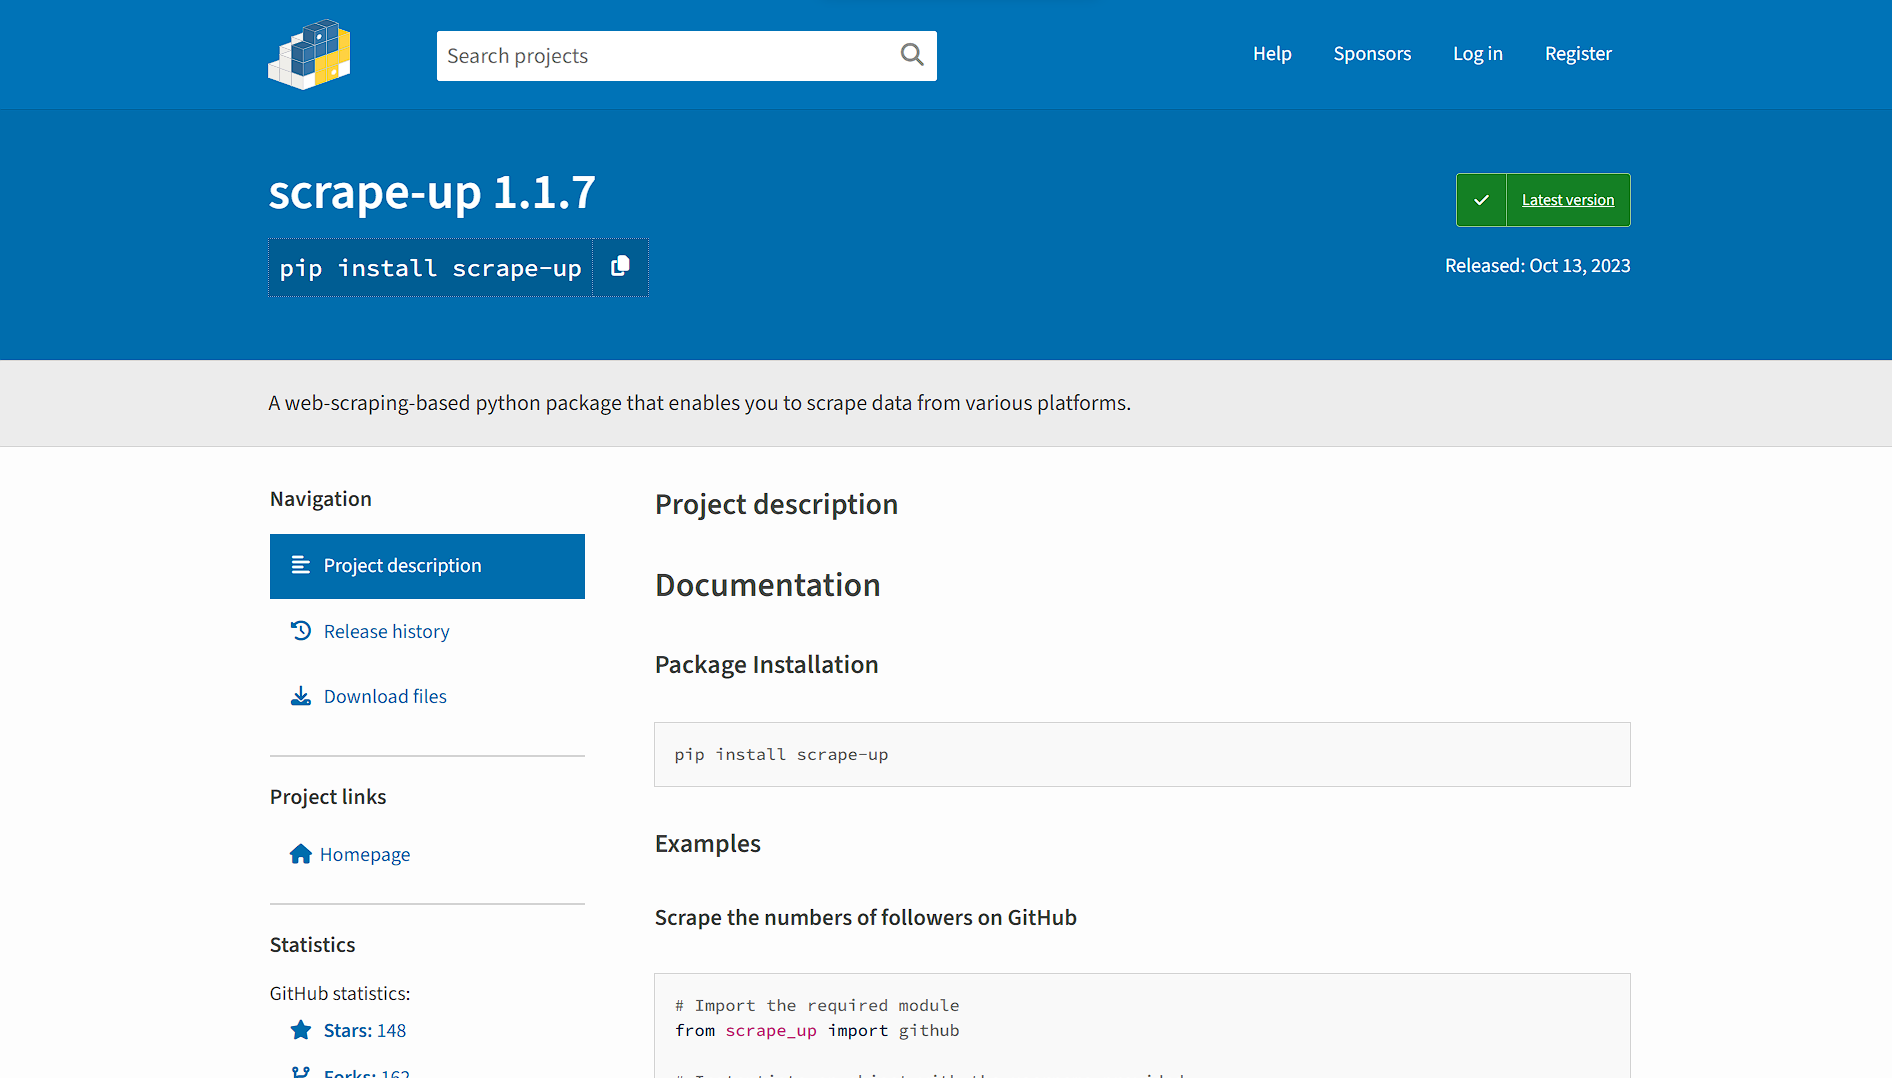This screenshot has height=1078, width=1892.
Task: Click the search magnifier icon
Action: [912, 55]
